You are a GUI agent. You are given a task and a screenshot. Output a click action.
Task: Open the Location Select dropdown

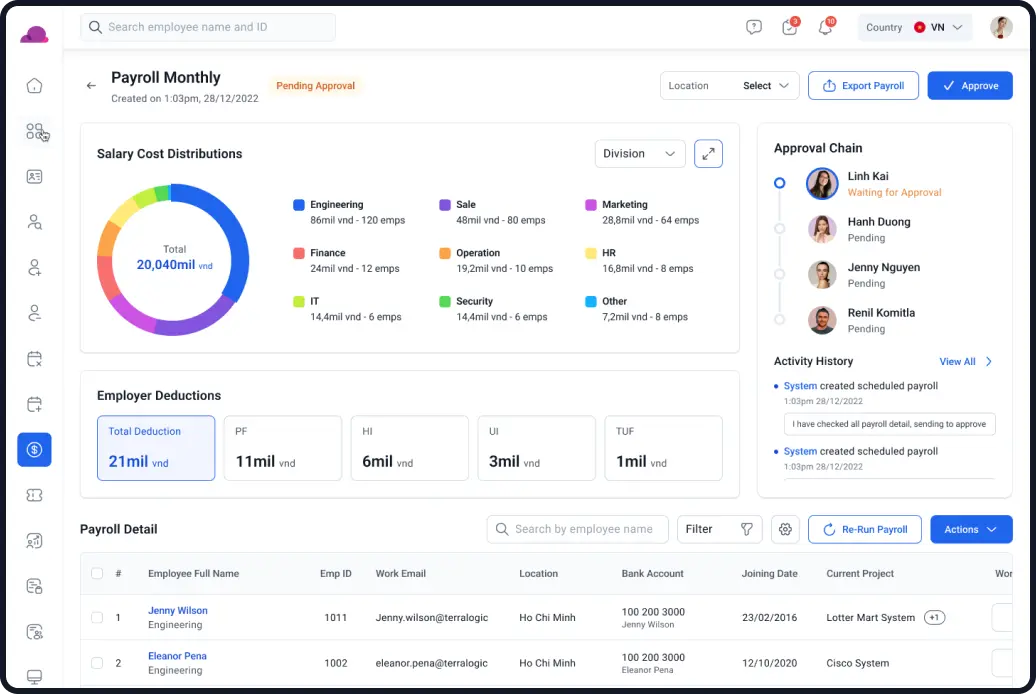pyautogui.click(x=729, y=86)
